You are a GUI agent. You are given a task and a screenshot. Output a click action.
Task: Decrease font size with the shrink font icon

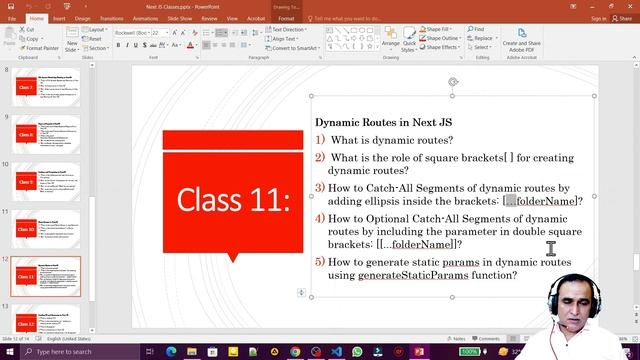click(x=183, y=33)
